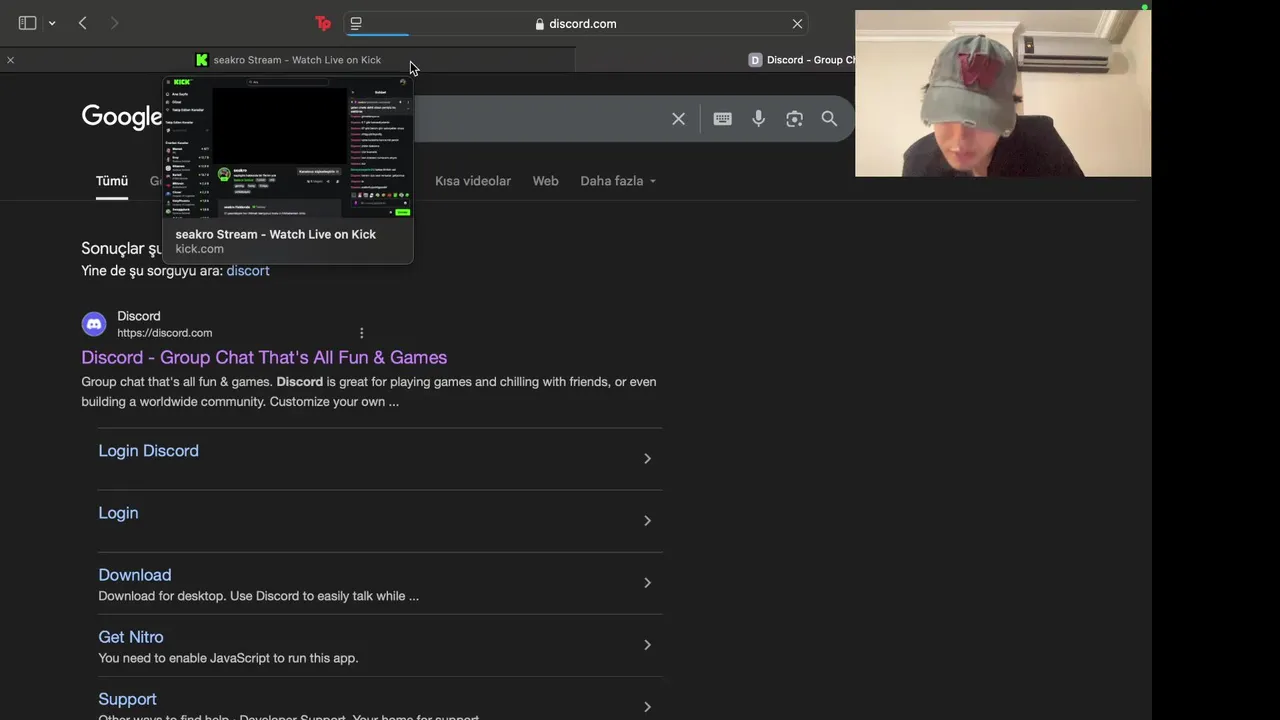Stop loading with the address bar X
1280x720 pixels.
[797, 23]
